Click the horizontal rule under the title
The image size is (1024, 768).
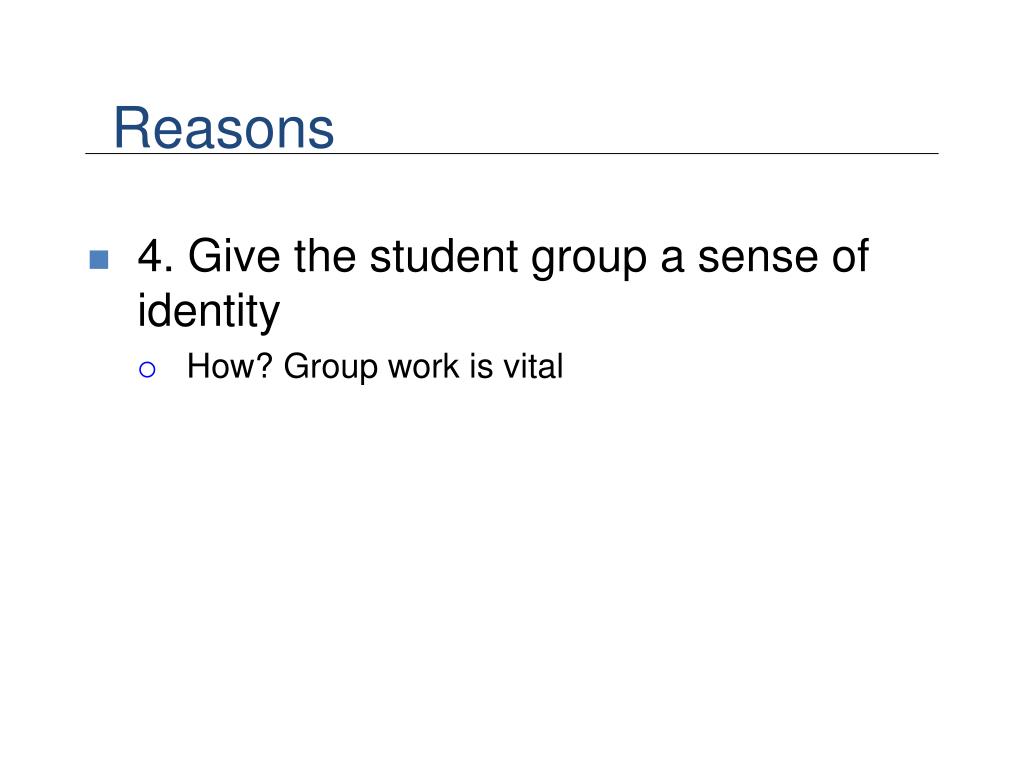(511, 153)
